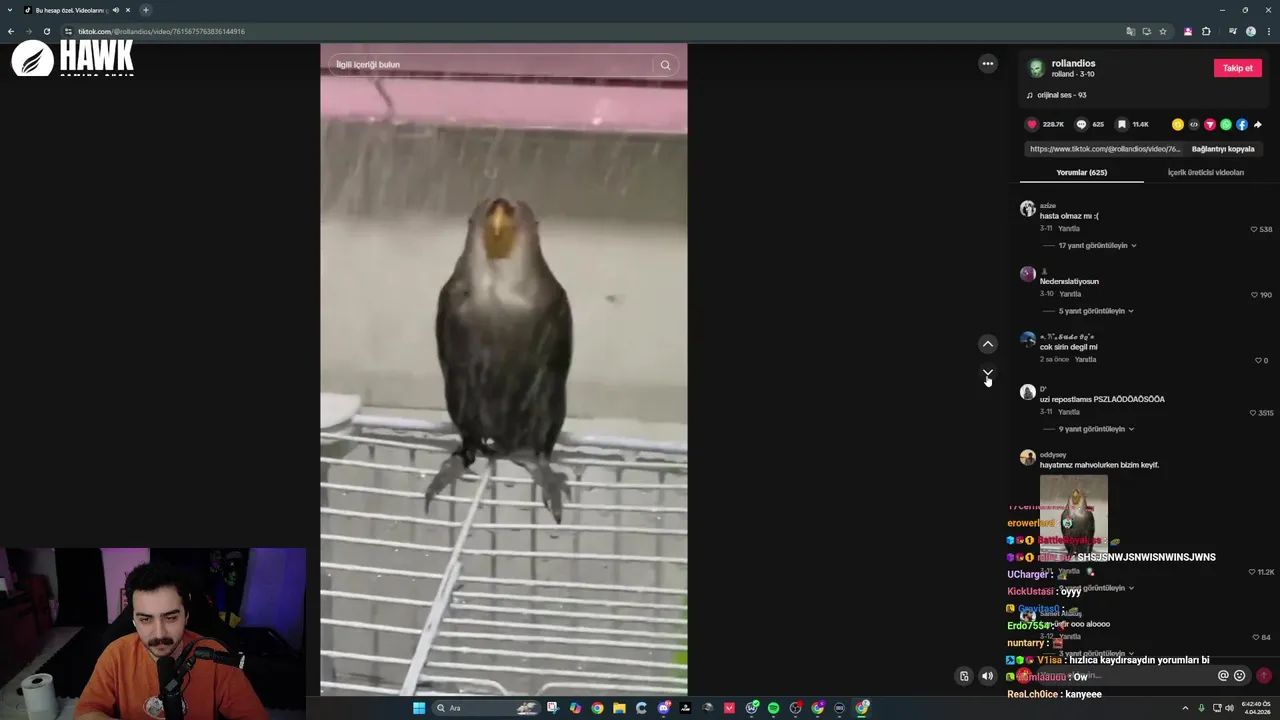Go to next video with down chevron
1280x720 pixels.
(988, 375)
